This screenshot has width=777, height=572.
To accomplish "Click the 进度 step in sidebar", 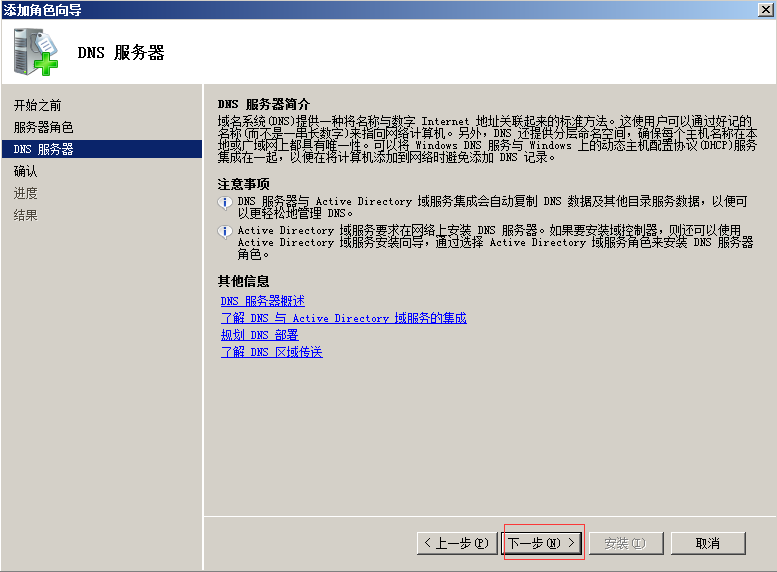I will (x=26, y=193).
